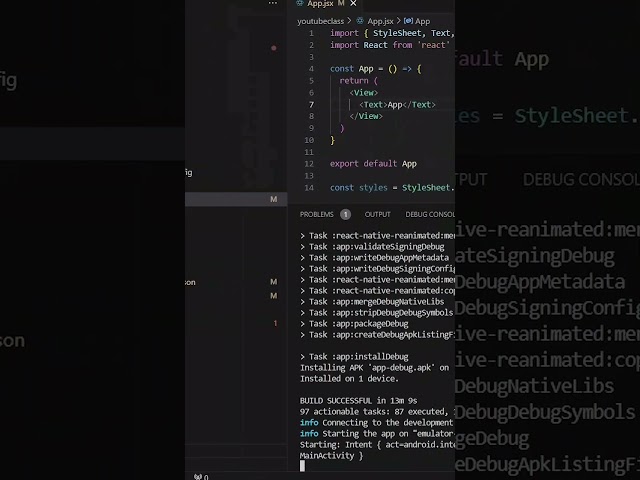Viewport: 640px width, 480px height.
Task: Click the "import React from 'react'" line
Action: coord(390,45)
